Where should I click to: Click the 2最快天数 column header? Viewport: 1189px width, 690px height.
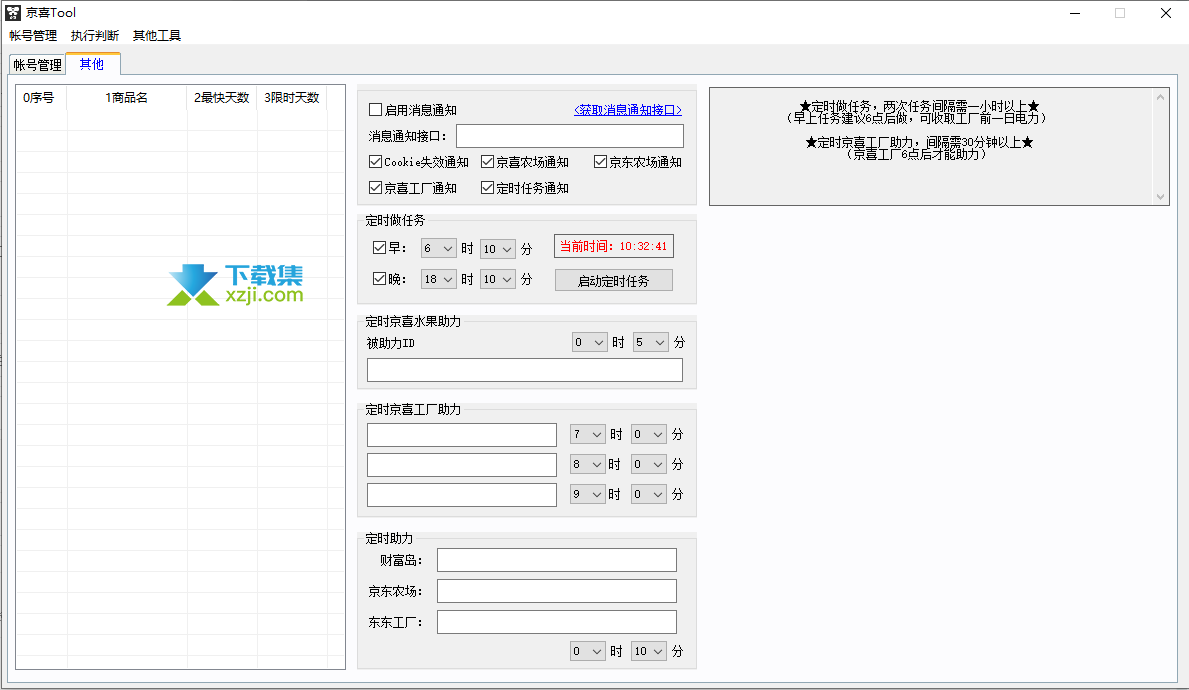(x=222, y=98)
